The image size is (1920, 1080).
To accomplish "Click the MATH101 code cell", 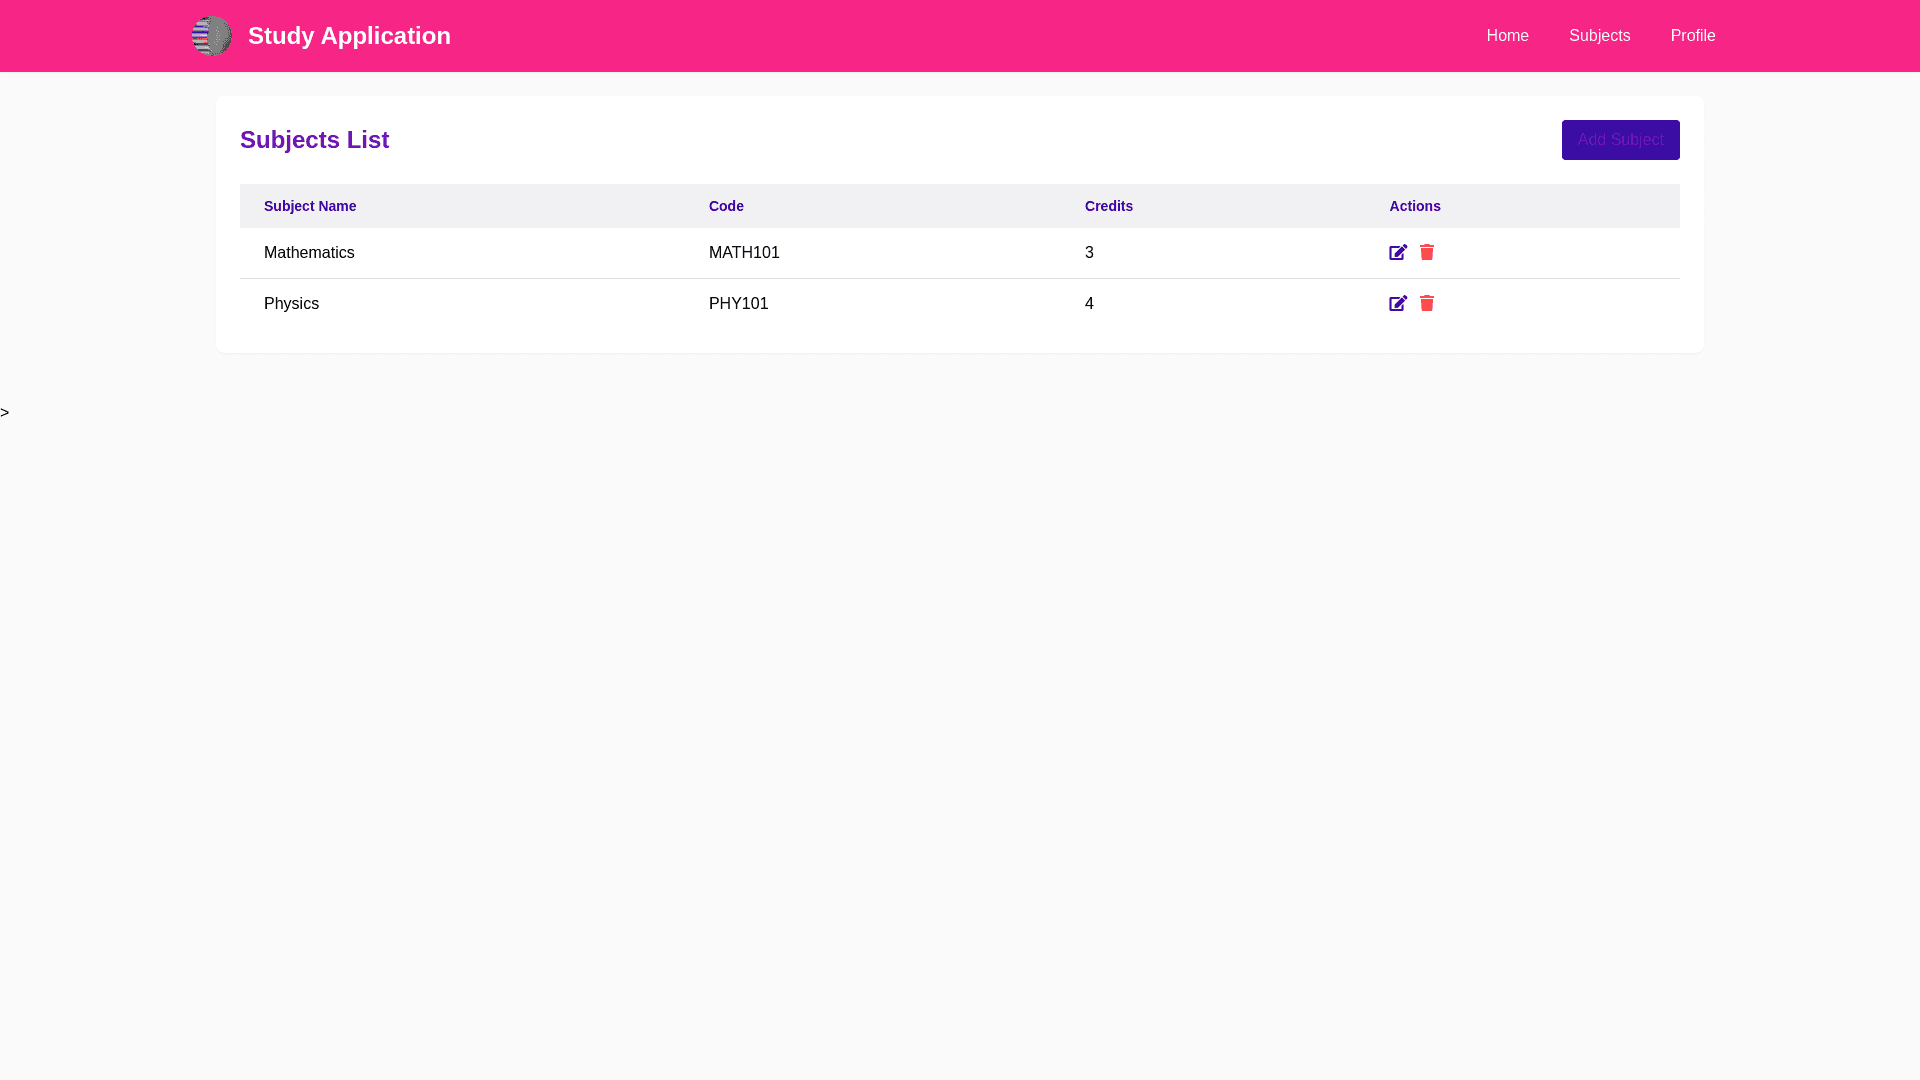I will tap(744, 253).
